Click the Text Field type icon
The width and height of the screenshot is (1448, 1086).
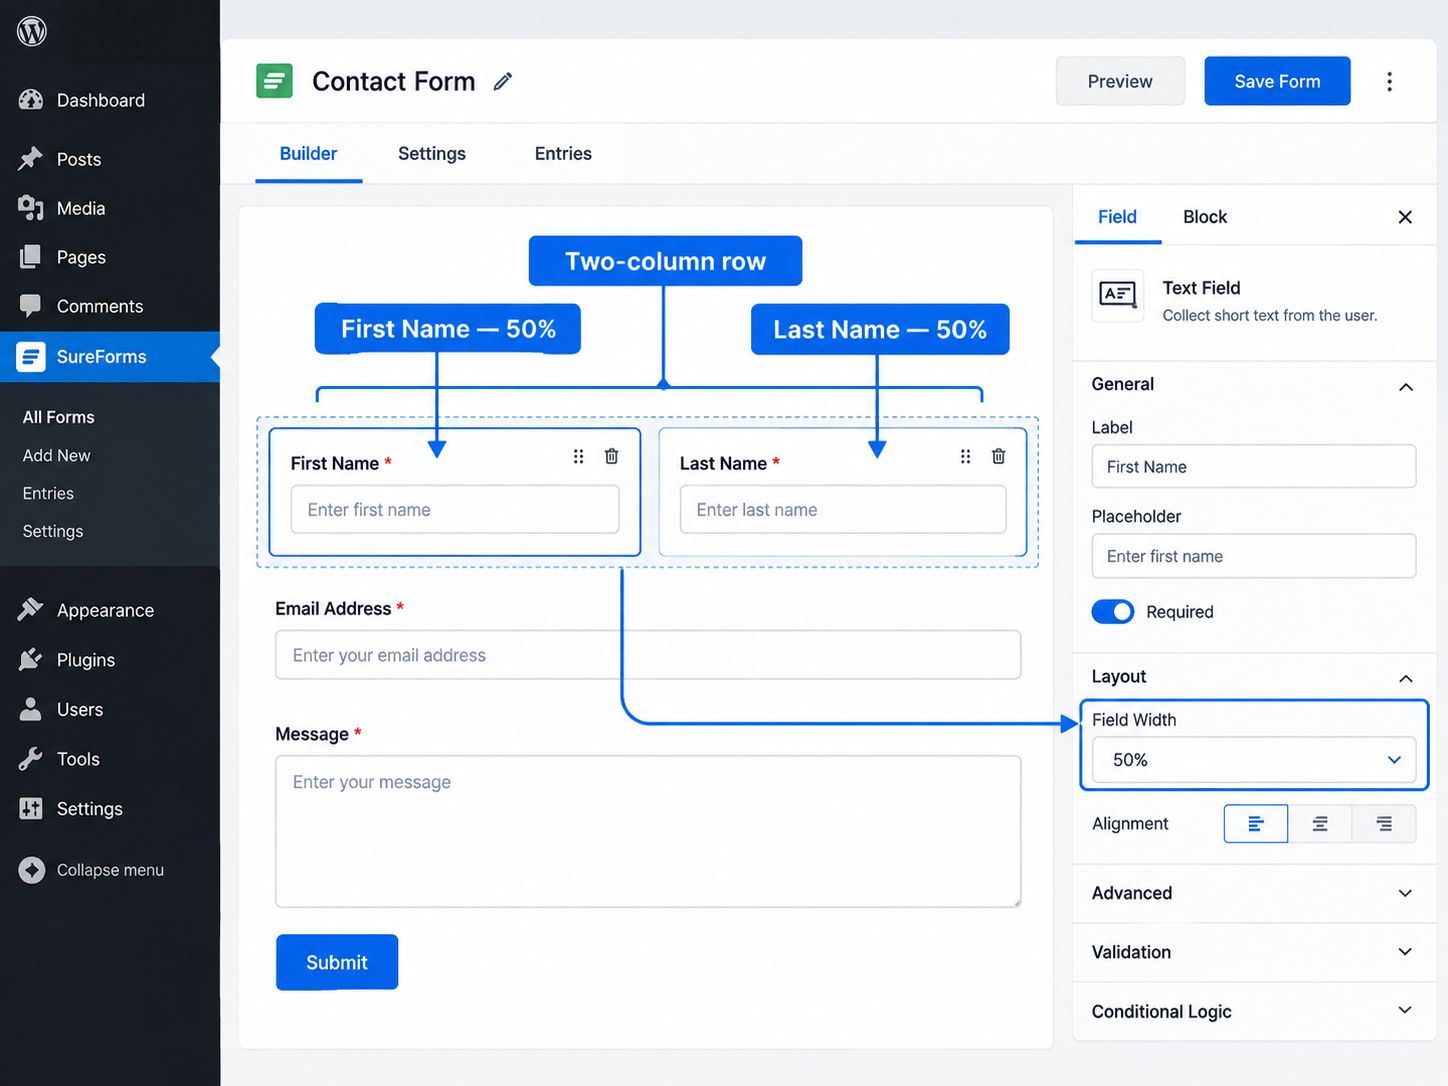[x=1117, y=294]
